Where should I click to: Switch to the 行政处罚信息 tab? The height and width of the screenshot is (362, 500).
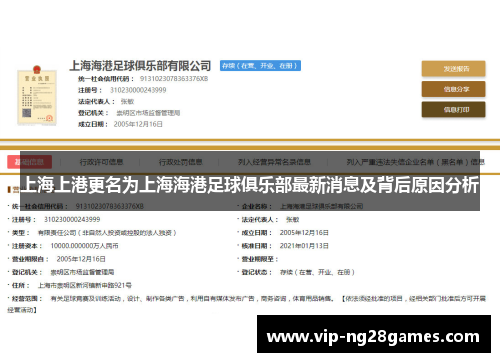[x=180, y=162]
